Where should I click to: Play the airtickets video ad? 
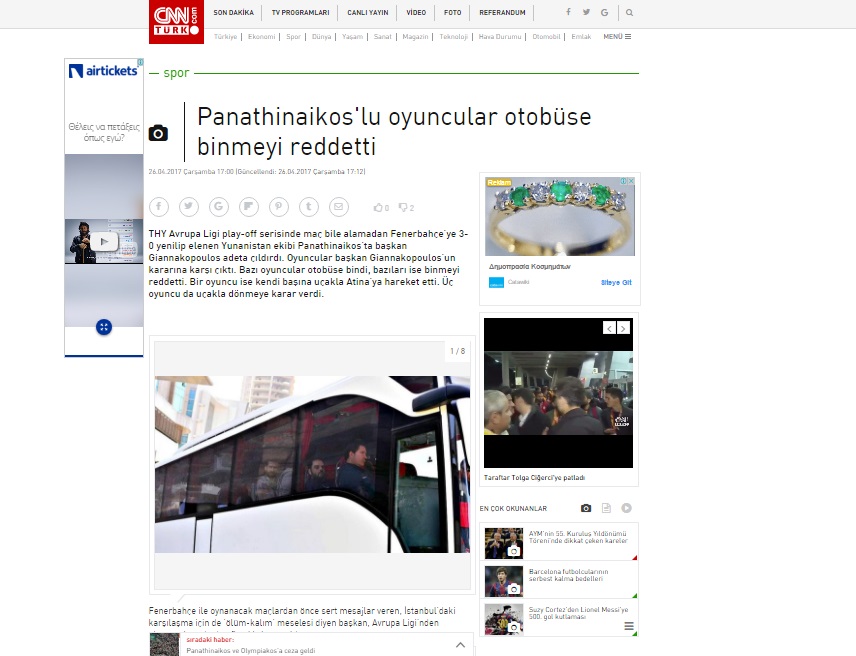click(104, 241)
